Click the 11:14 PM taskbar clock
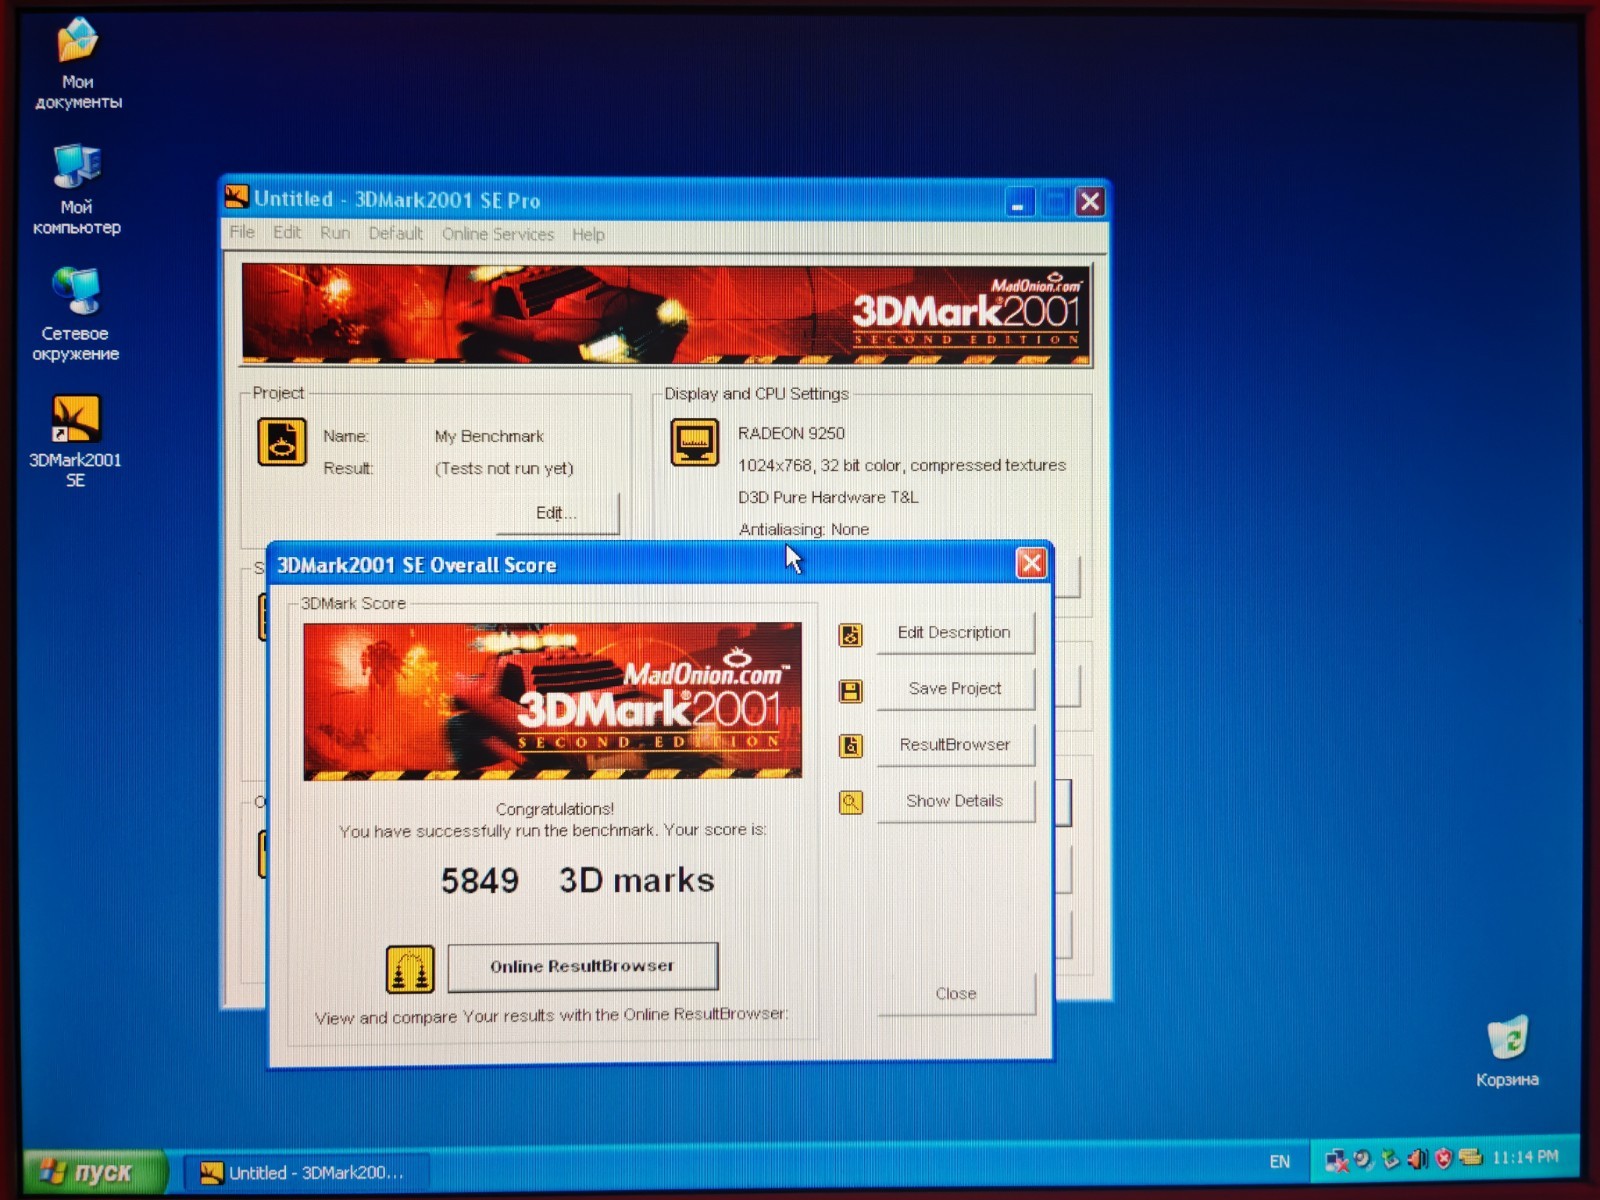Viewport: 1600px width, 1200px height. click(1525, 1157)
